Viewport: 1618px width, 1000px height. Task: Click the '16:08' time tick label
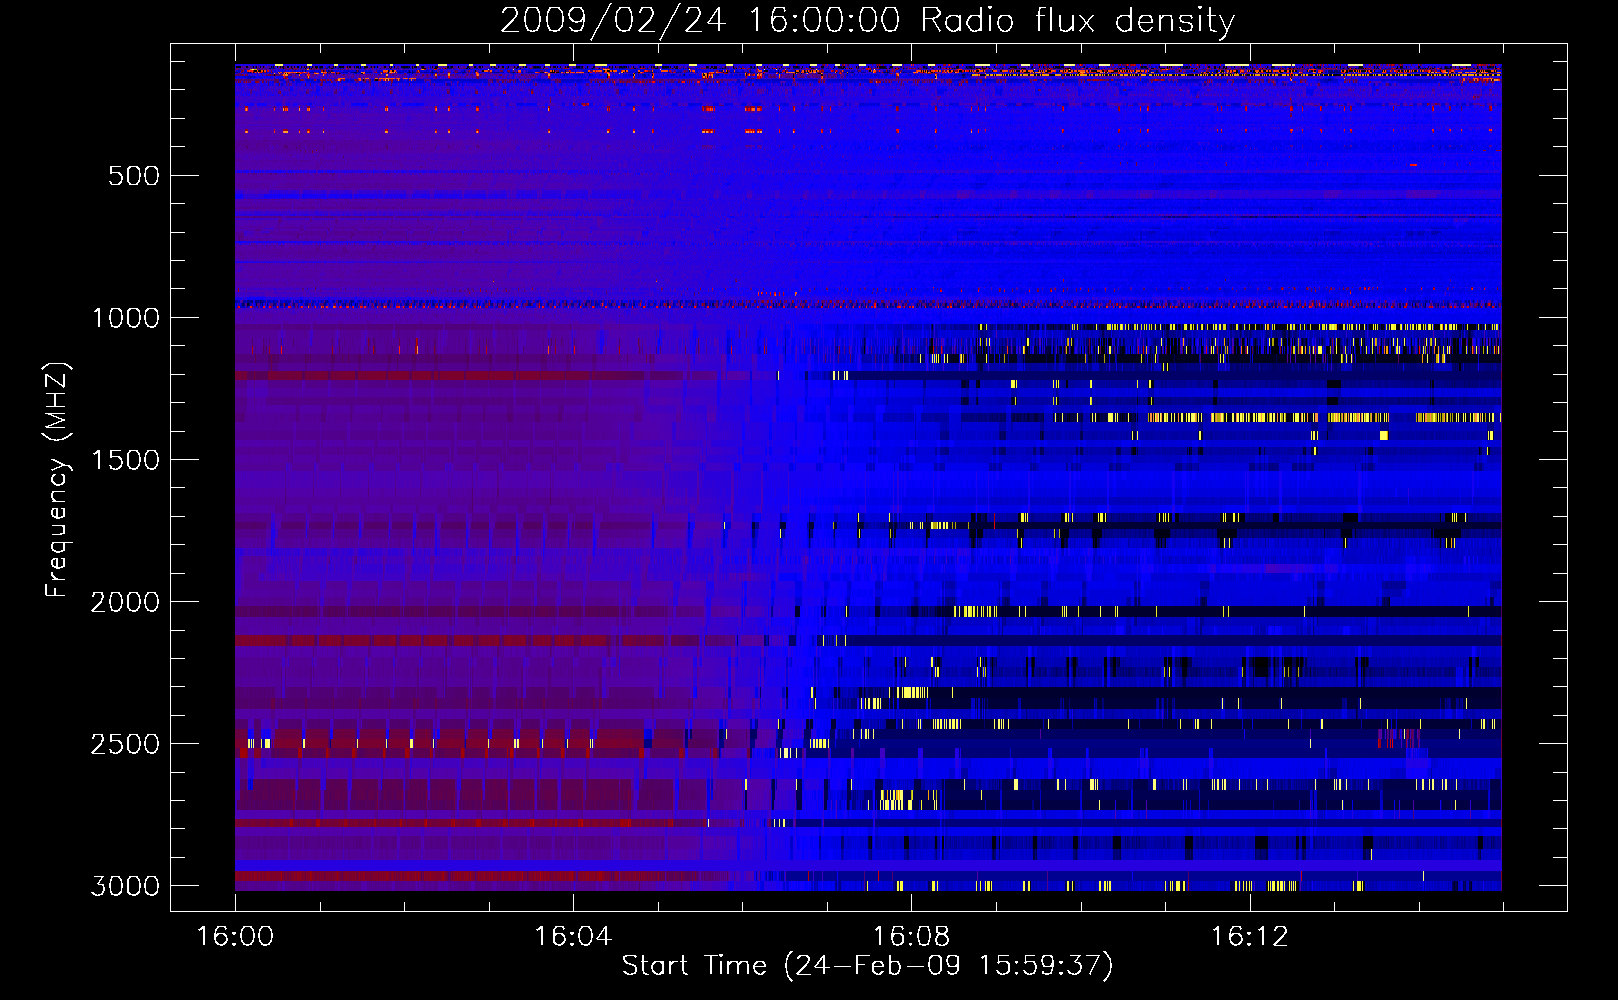[911, 936]
